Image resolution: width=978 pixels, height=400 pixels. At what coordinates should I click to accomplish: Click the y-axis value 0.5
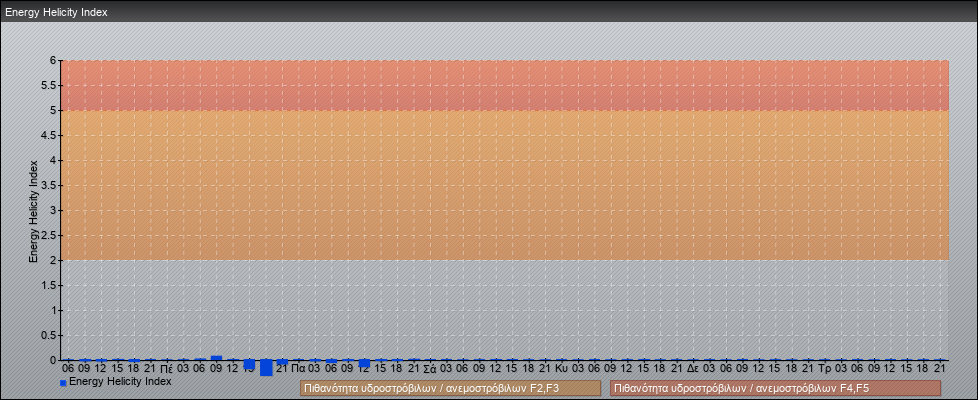click(x=49, y=335)
